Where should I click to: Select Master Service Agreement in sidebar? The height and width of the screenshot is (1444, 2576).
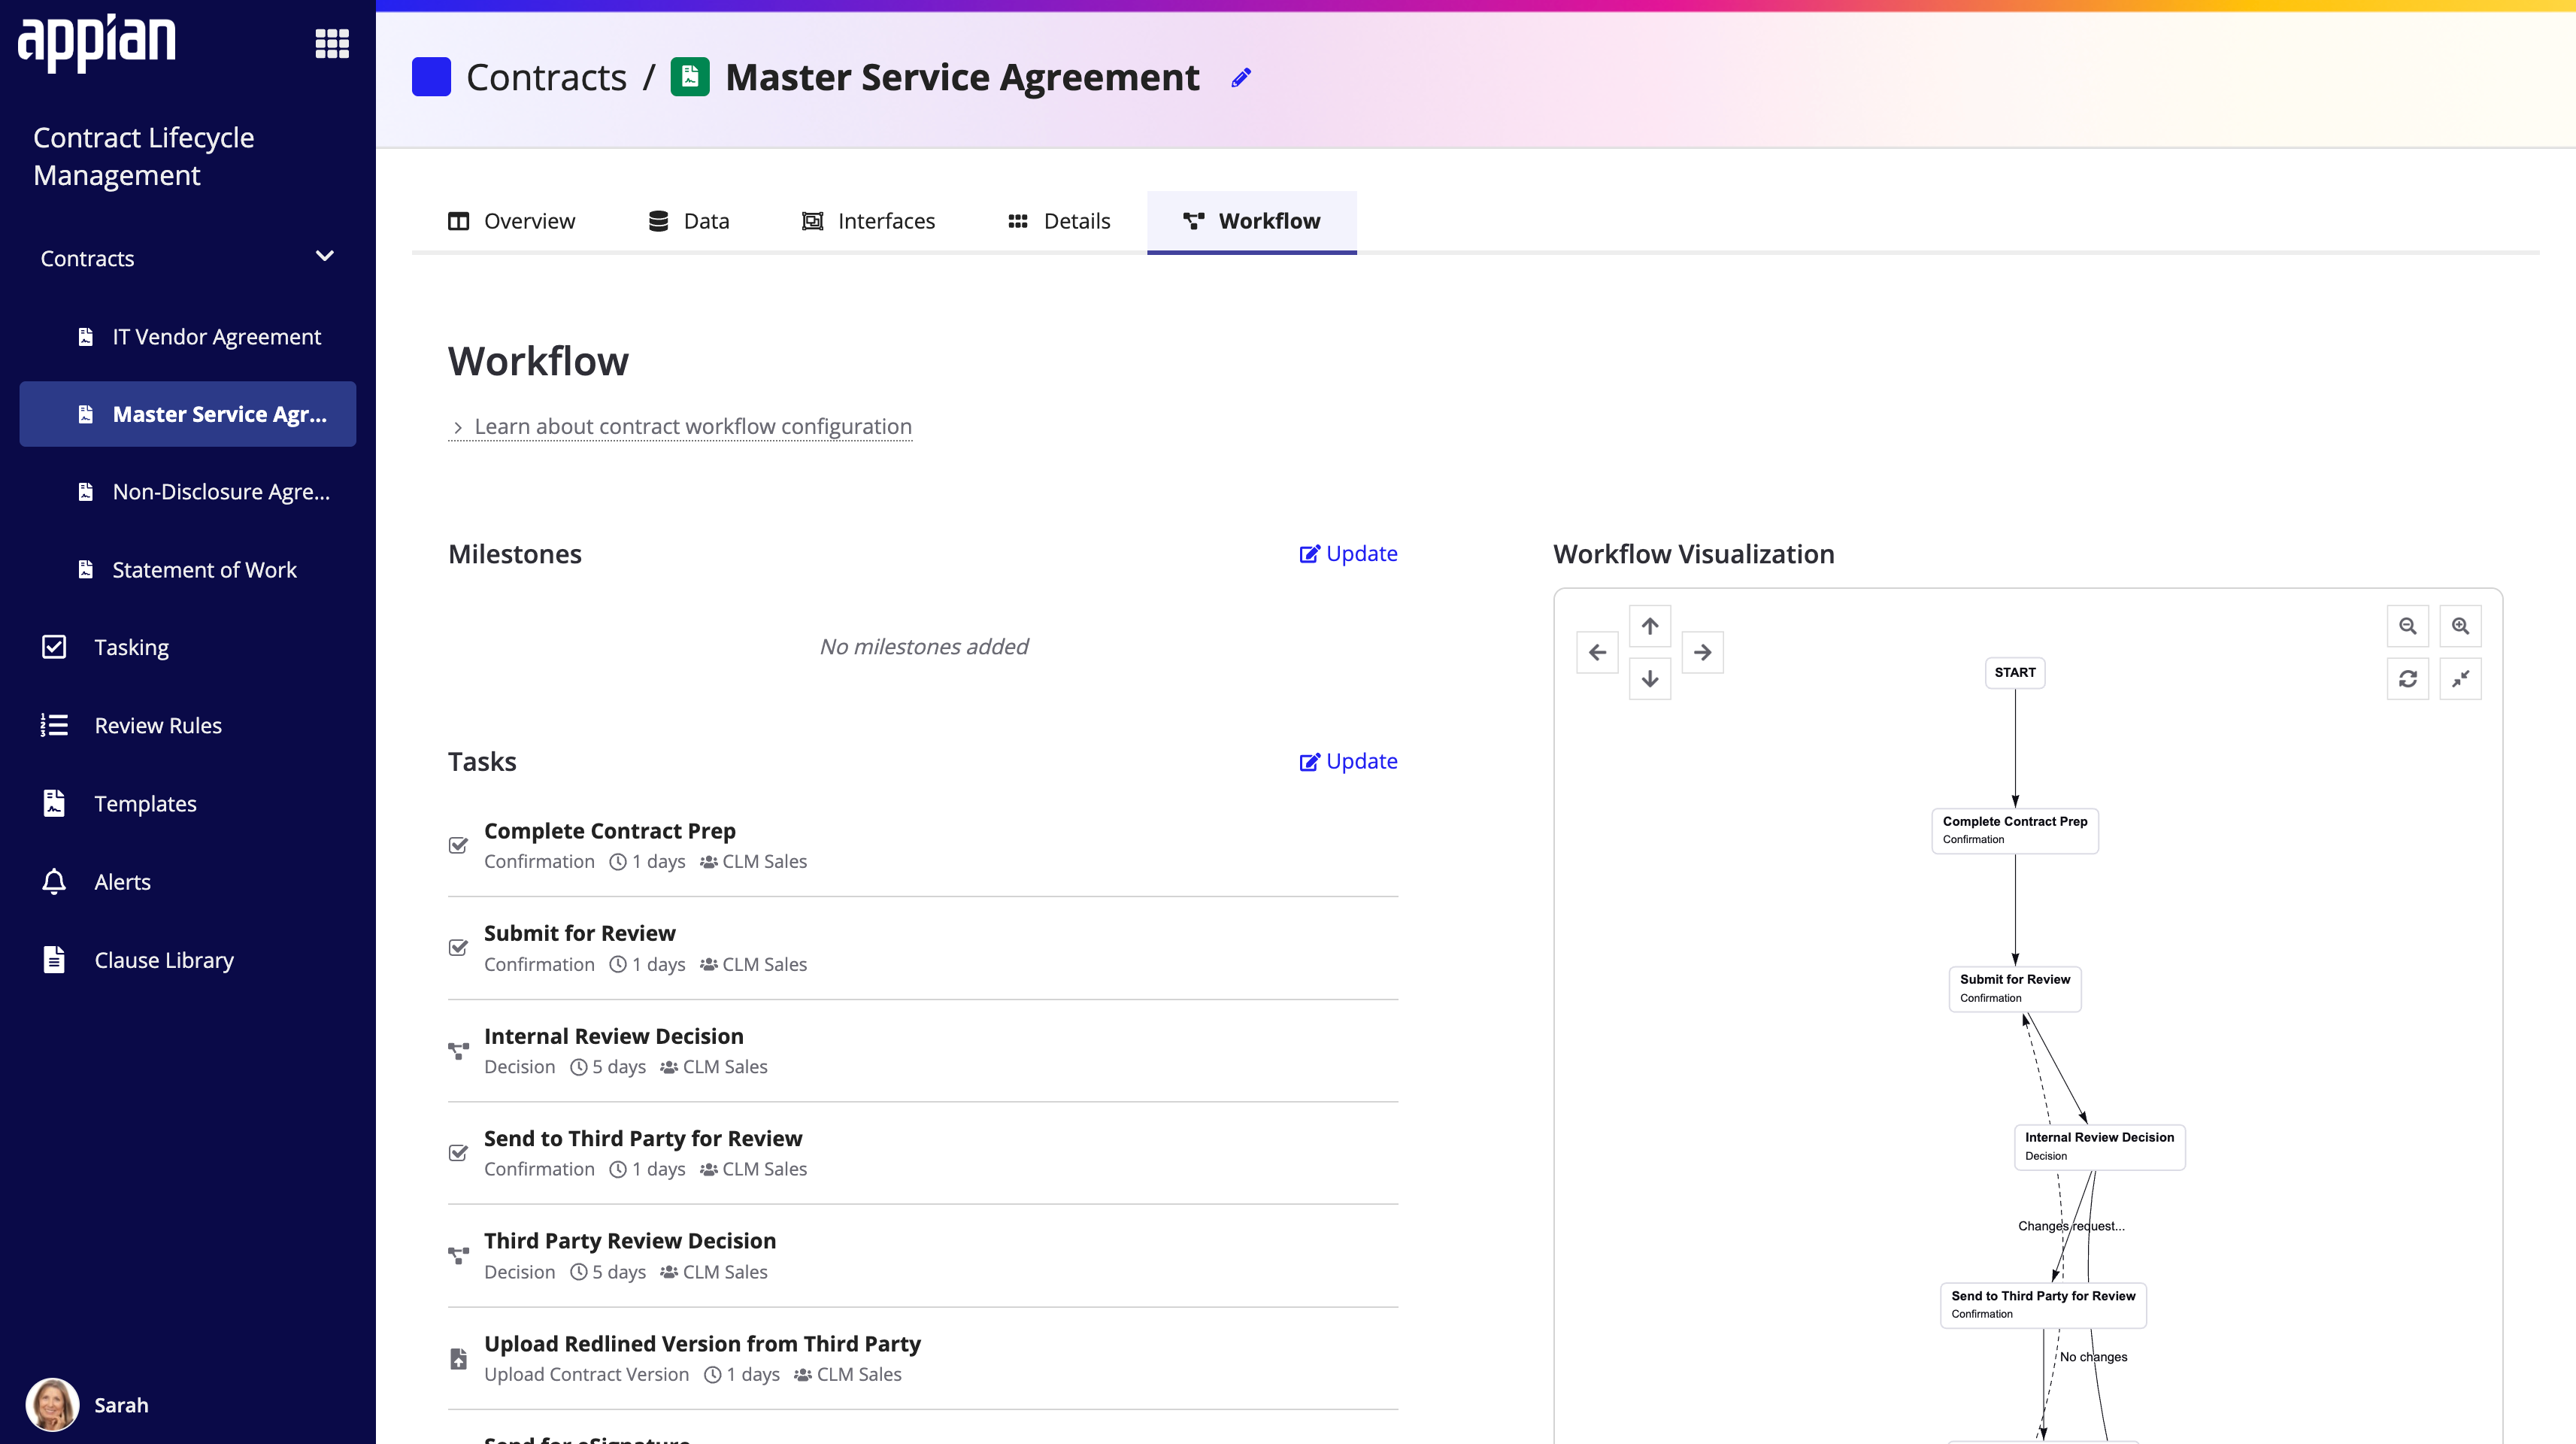[188, 414]
